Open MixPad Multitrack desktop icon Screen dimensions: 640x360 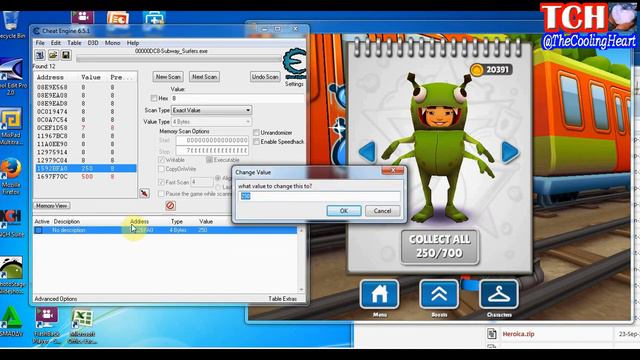click(11, 126)
